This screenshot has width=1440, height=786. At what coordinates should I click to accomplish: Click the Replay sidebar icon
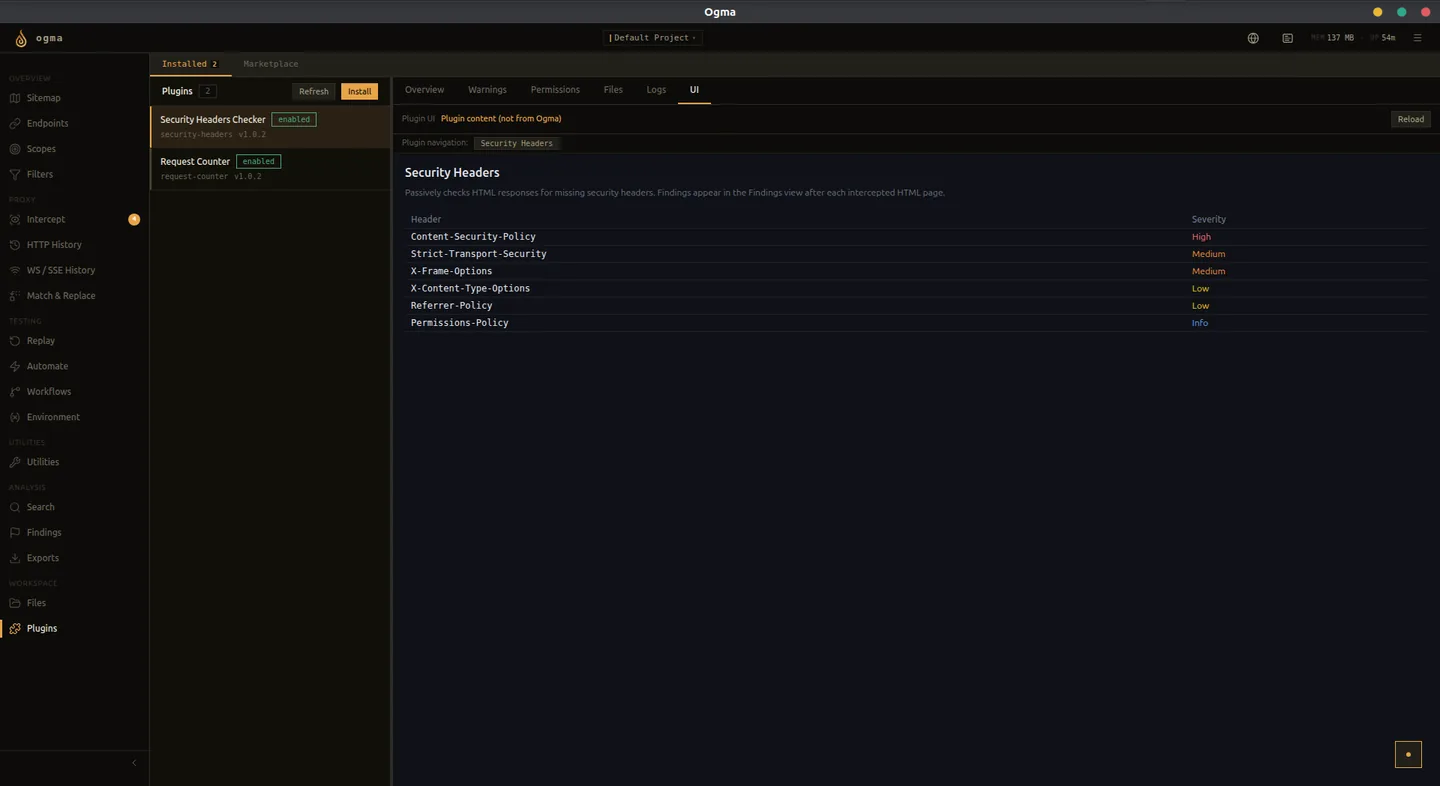click(x=15, y=341)
